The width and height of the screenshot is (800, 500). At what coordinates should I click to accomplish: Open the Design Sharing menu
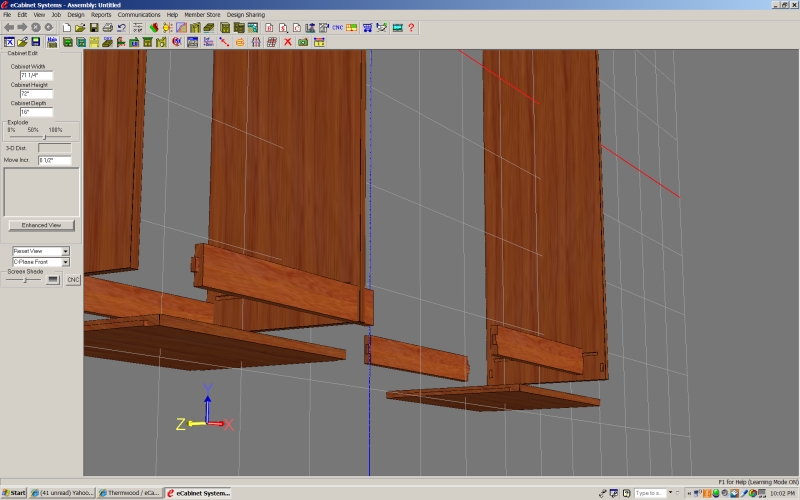click(x=246, y=15)
